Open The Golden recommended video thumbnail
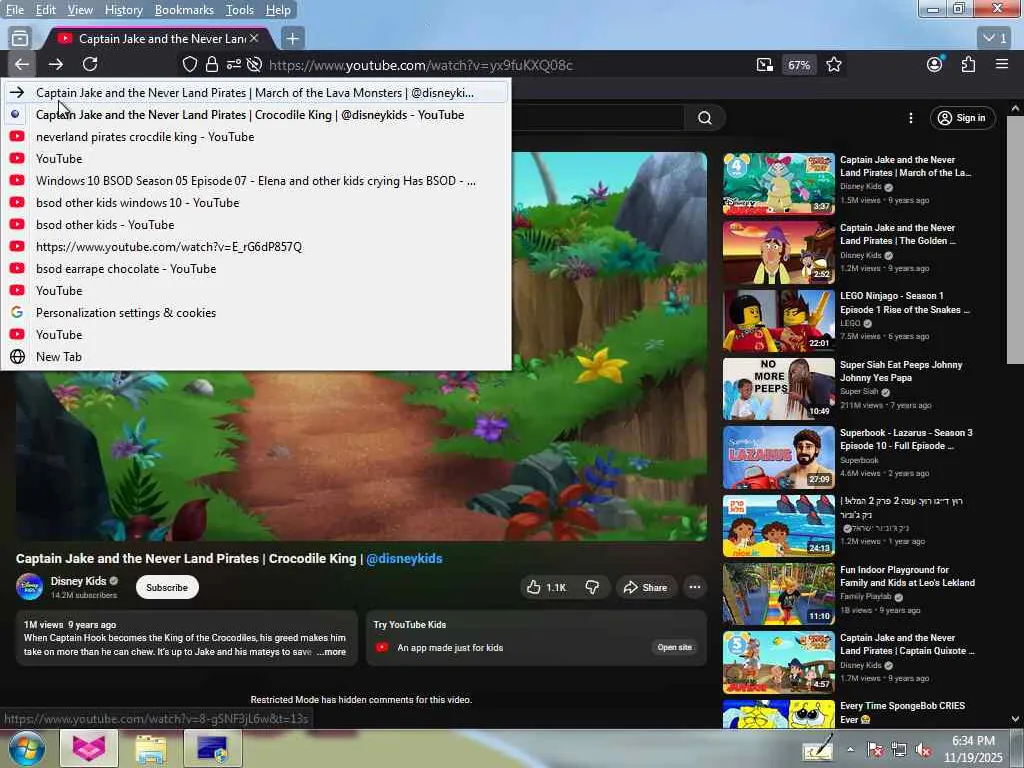This screenshot has width=1024, height=768. [778, 252]
